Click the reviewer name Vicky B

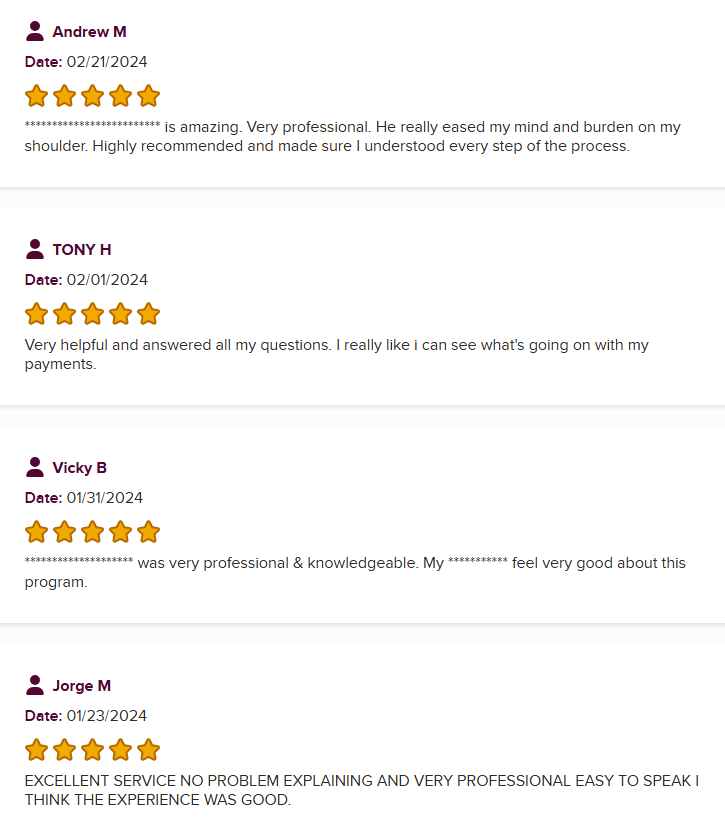pos(79,468)
